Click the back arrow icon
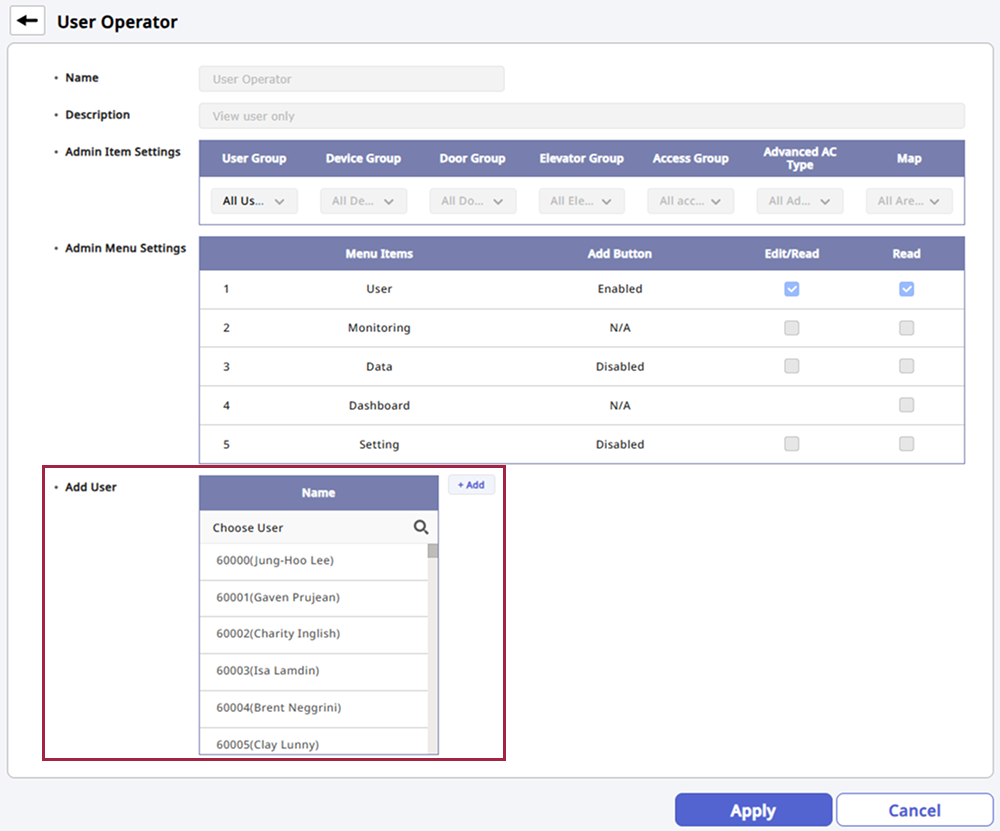 click(x=27, y=21)
